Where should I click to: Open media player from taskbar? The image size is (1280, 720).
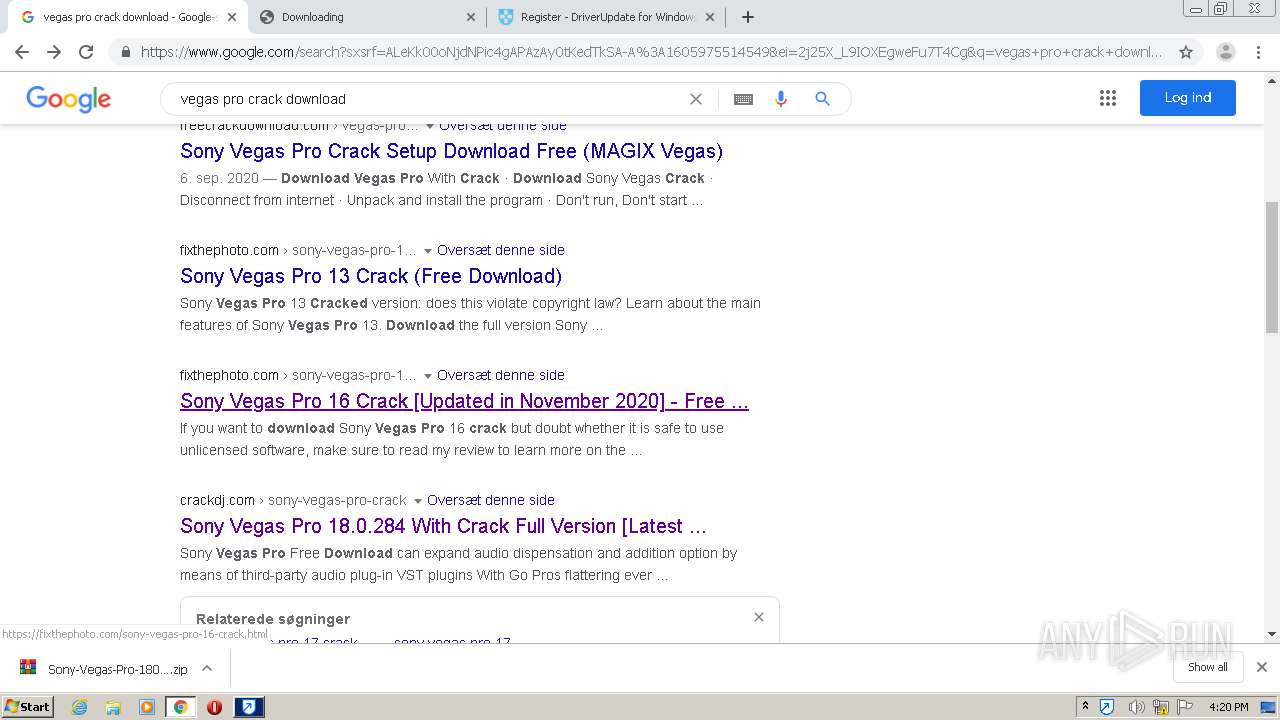click(147, 707)
